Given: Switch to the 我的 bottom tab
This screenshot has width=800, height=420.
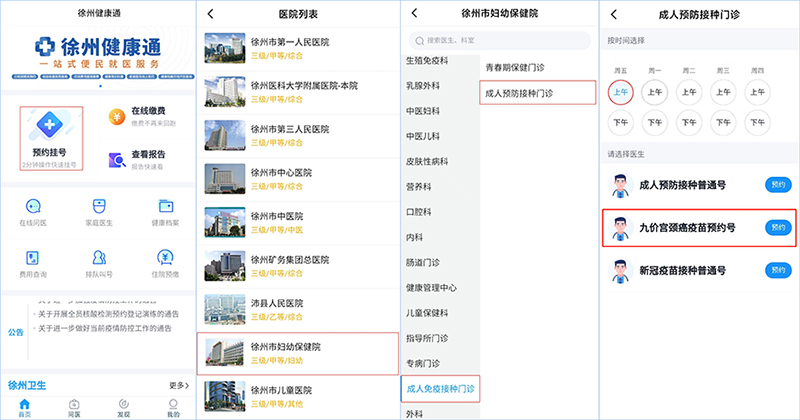Looking at the screenshot, I should [x=172, y=407].
